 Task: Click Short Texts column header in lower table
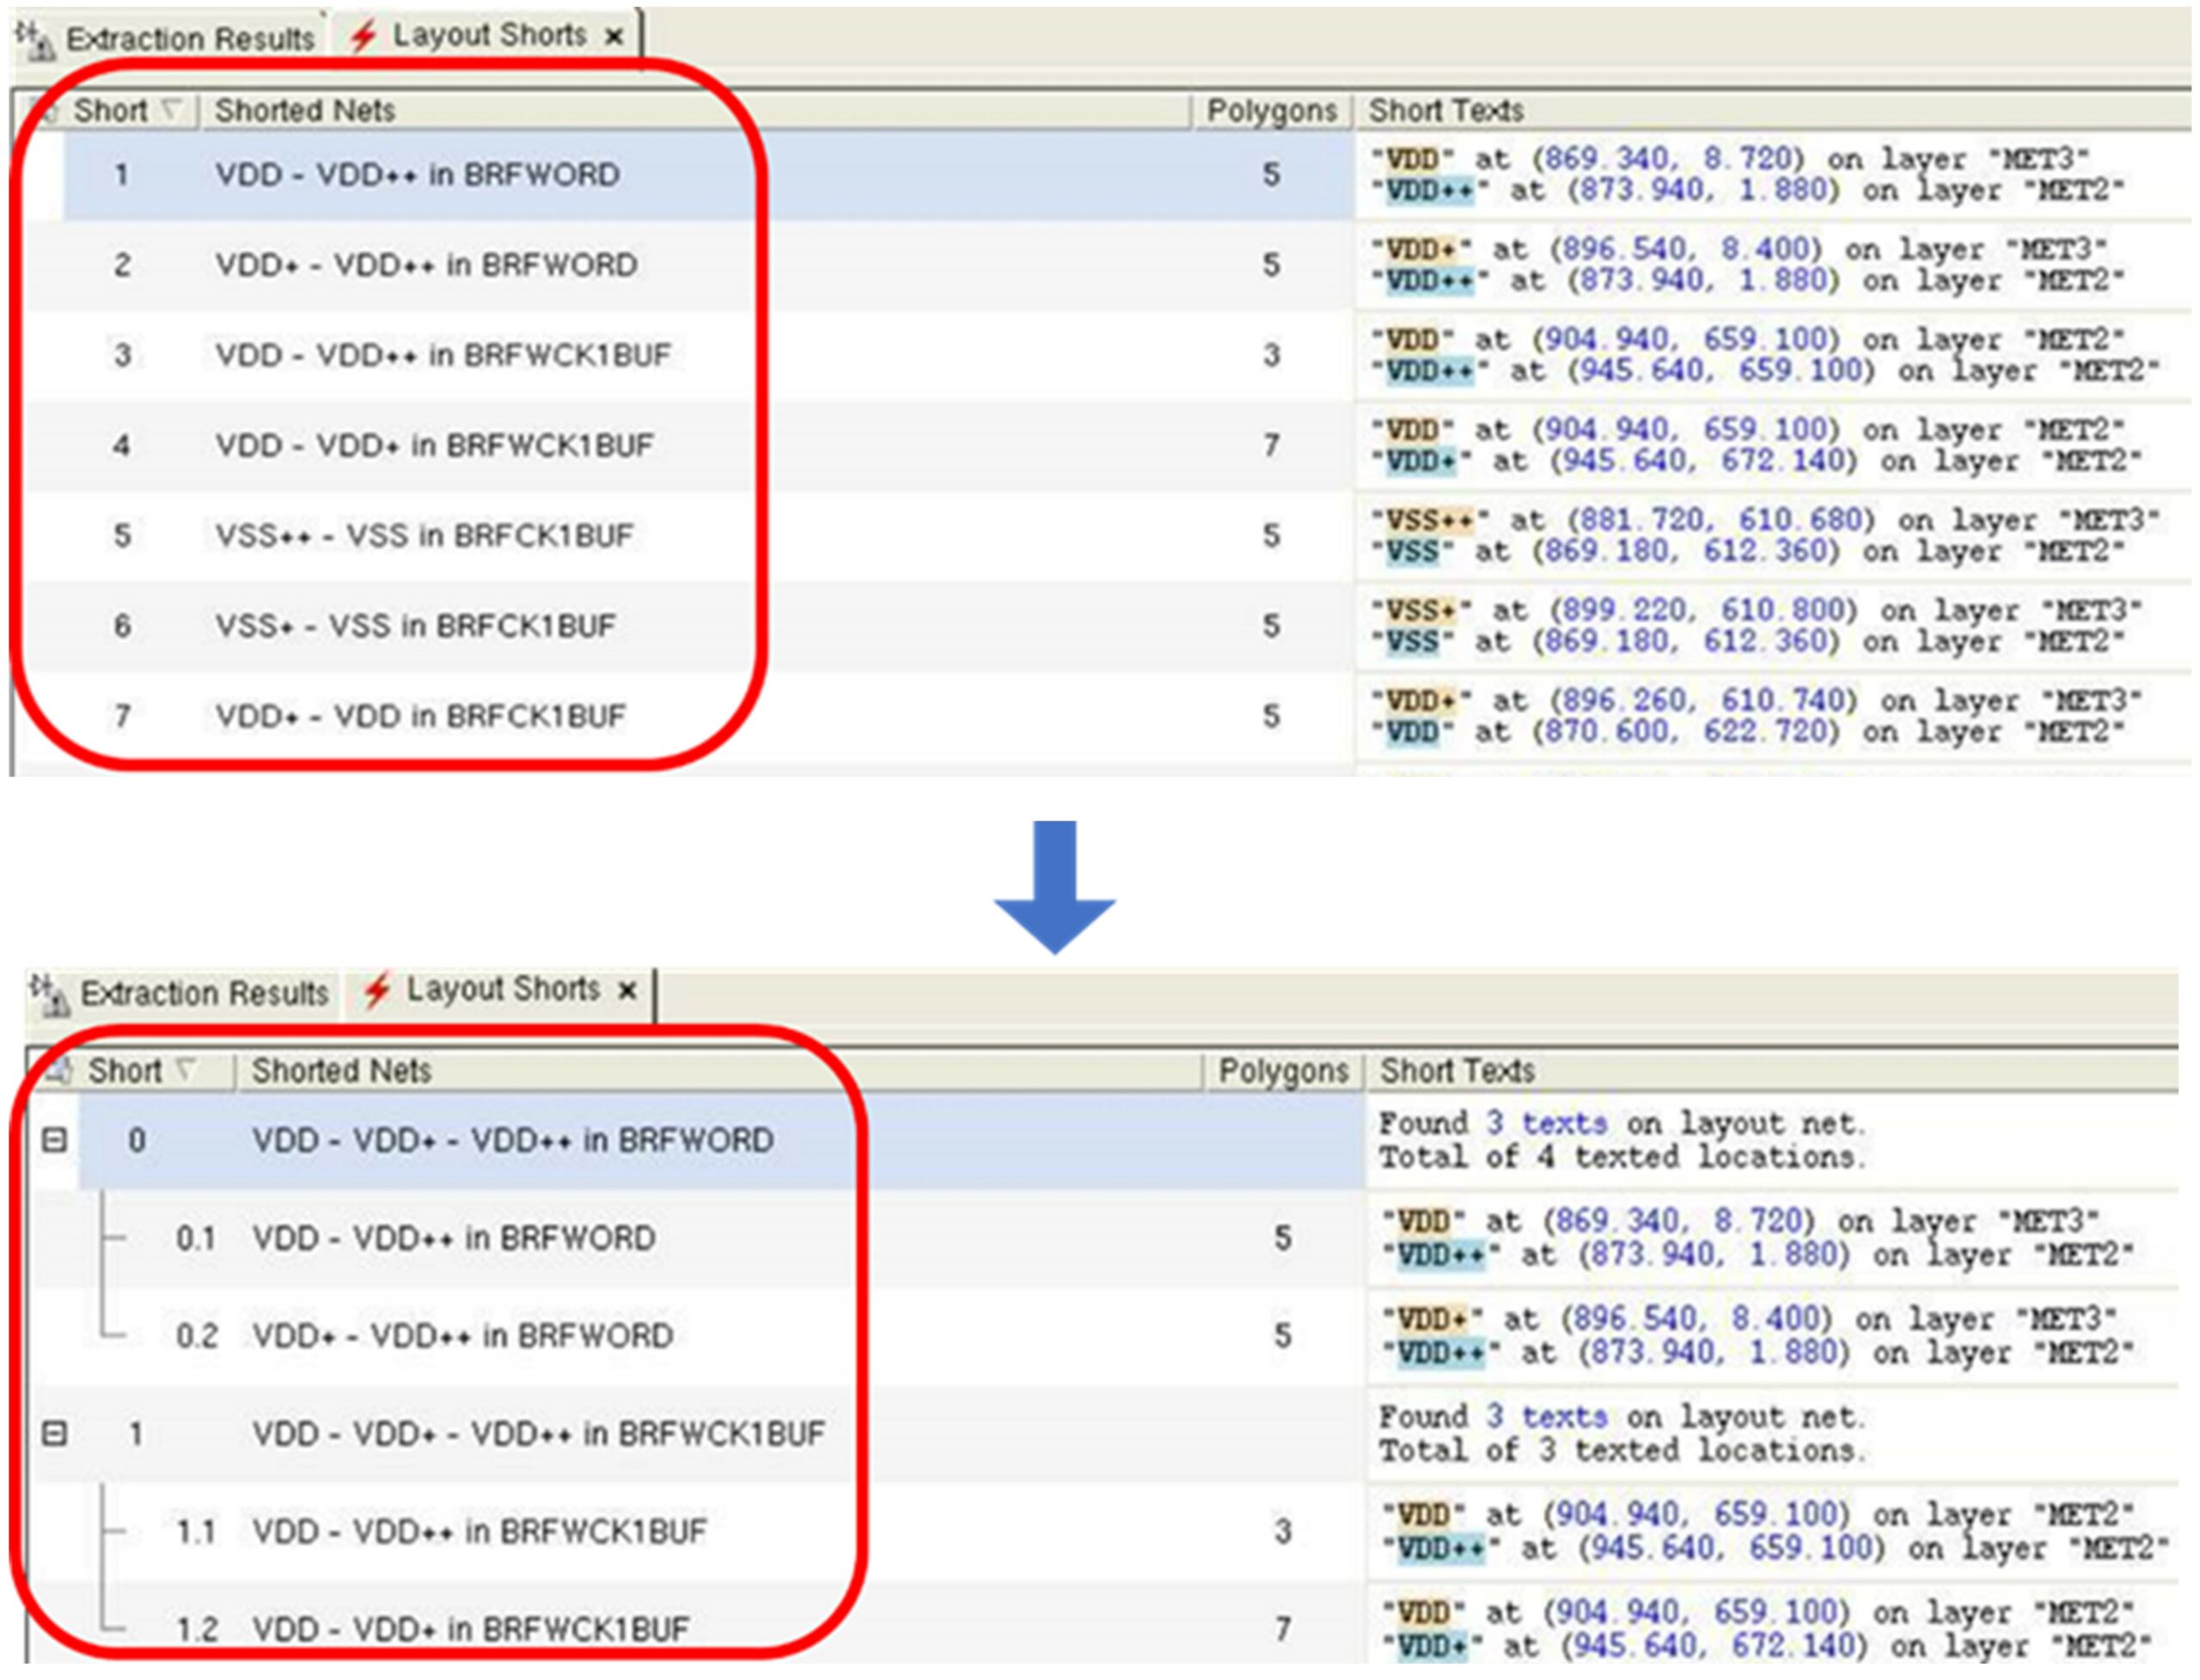(x=1774, y=1071)
